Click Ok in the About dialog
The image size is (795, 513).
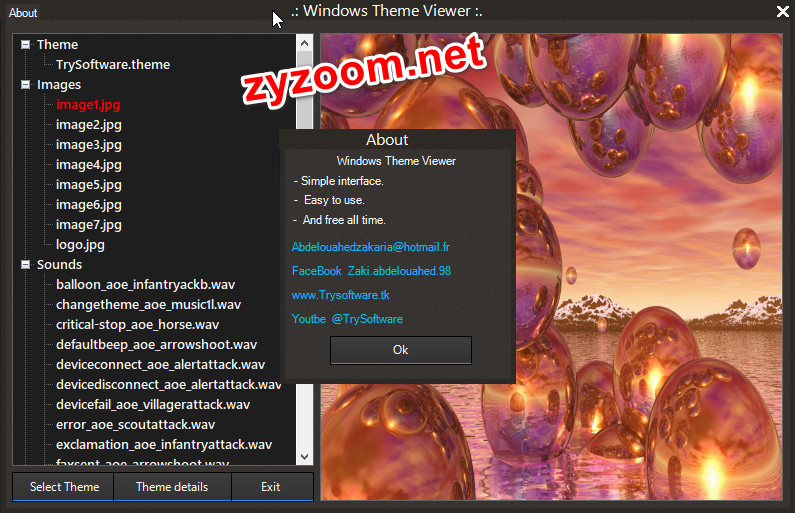(401, 350)
